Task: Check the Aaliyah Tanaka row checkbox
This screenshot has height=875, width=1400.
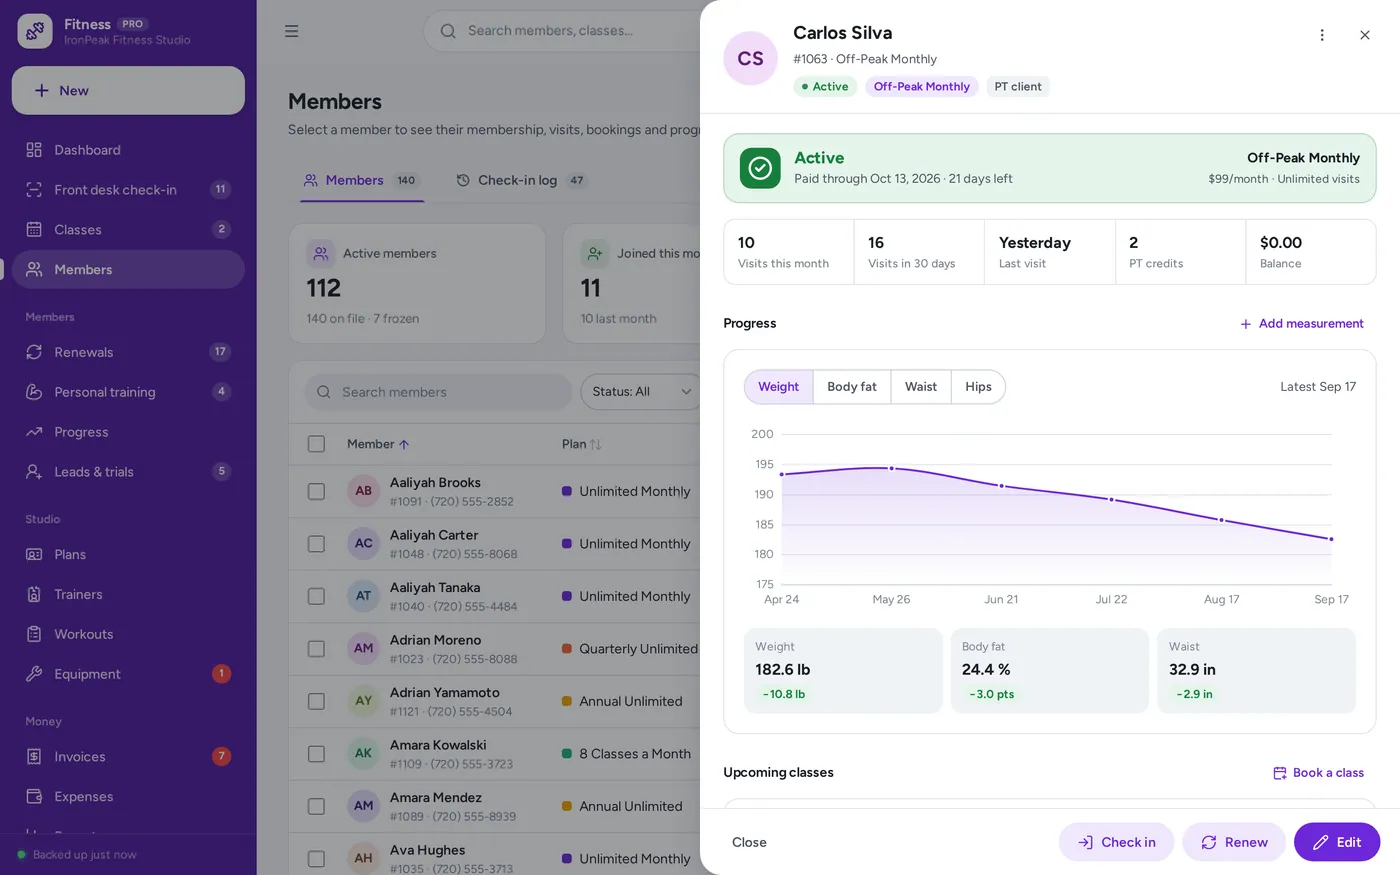Action: pyautogui.click(x=316, y=596)
